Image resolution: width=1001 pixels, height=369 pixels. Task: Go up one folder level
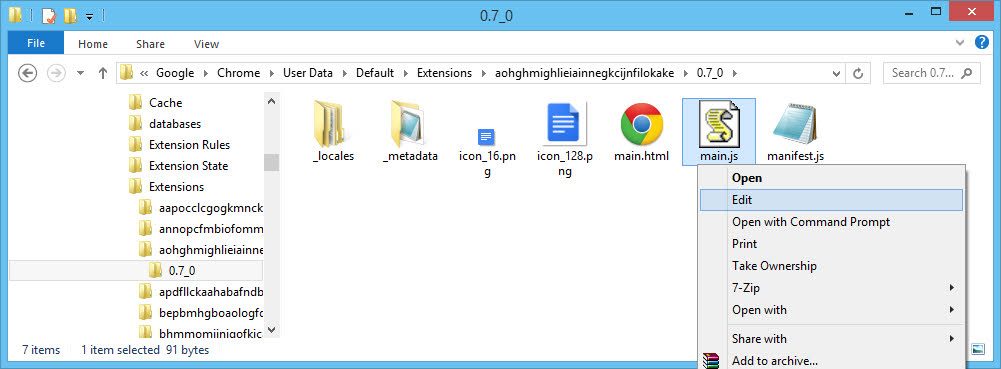[102, 73]
